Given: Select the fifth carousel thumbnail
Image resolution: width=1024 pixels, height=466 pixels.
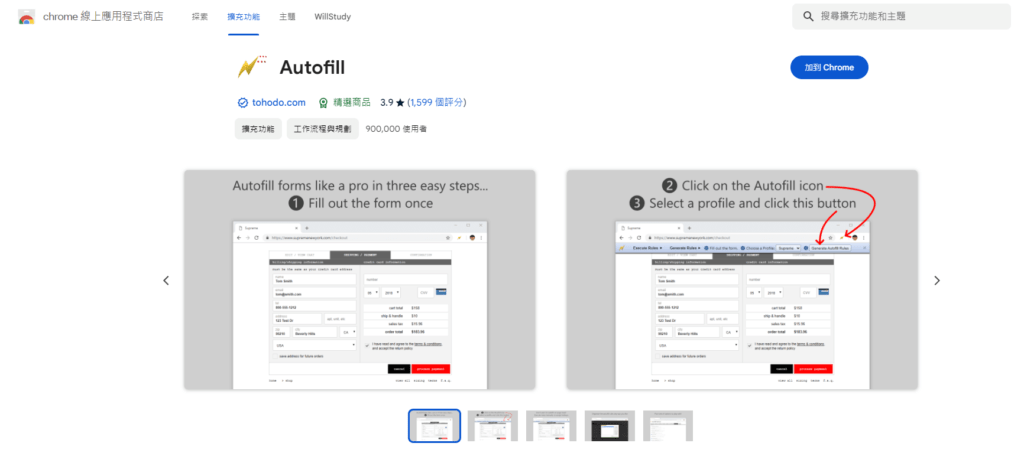Looking at the screenshot, I should click(668, 426).
